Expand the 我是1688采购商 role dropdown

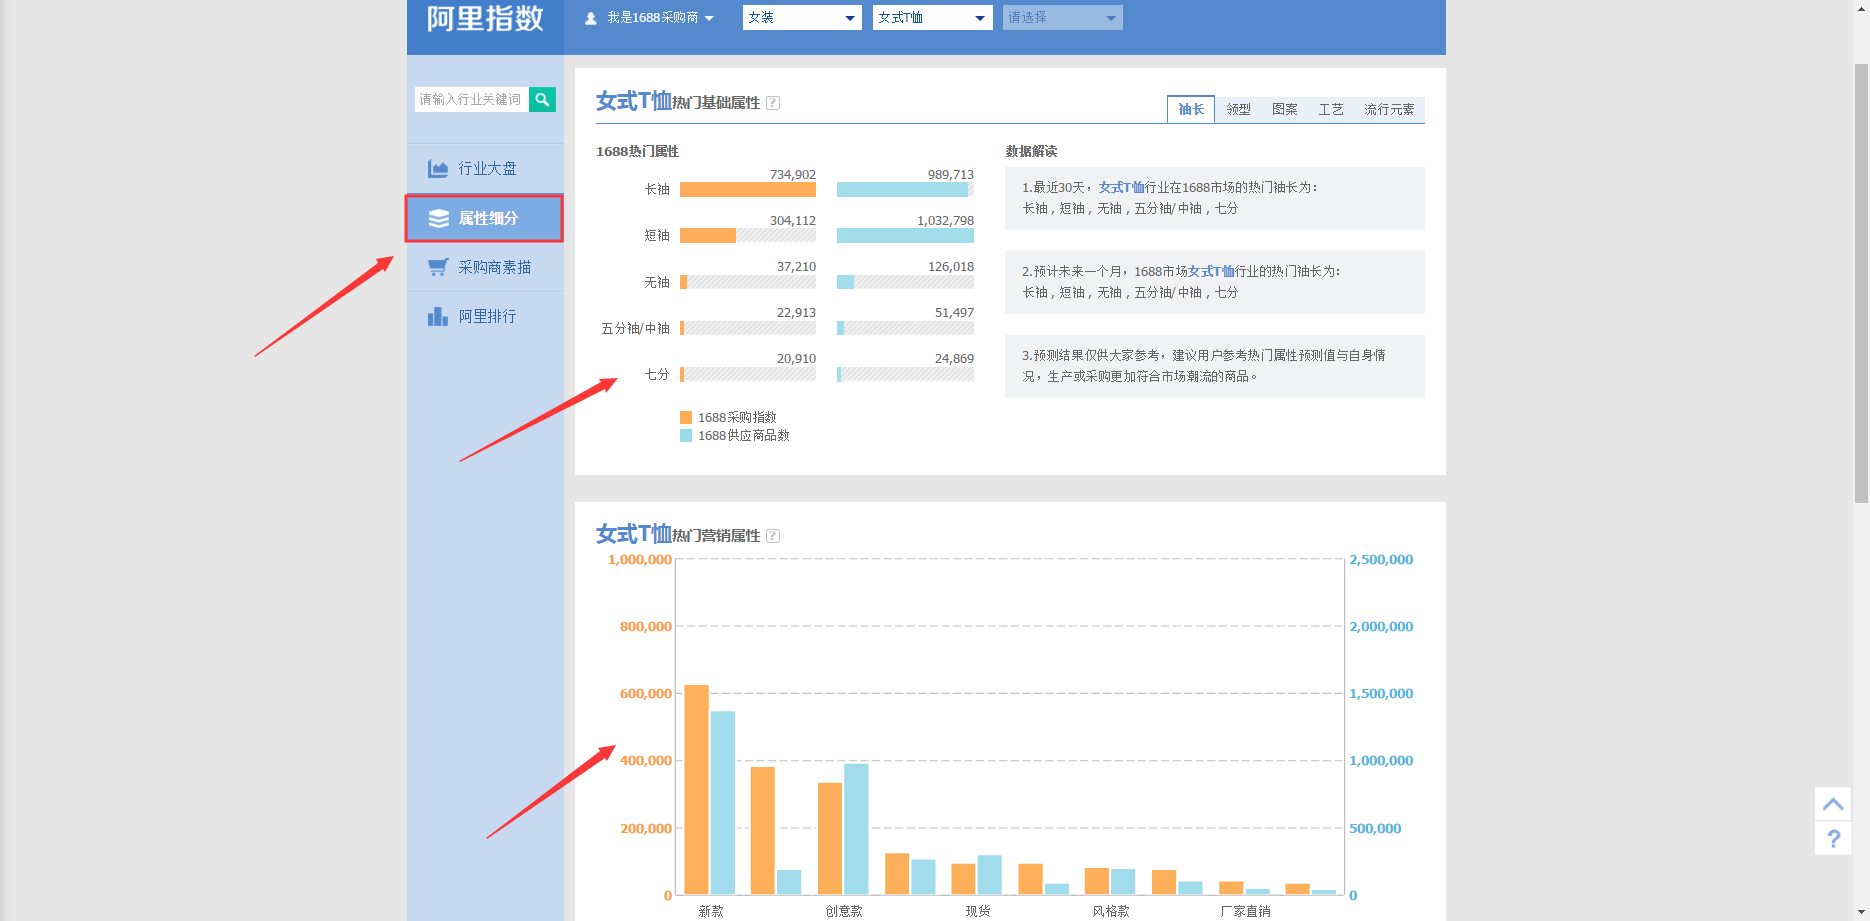click(660, 18)
